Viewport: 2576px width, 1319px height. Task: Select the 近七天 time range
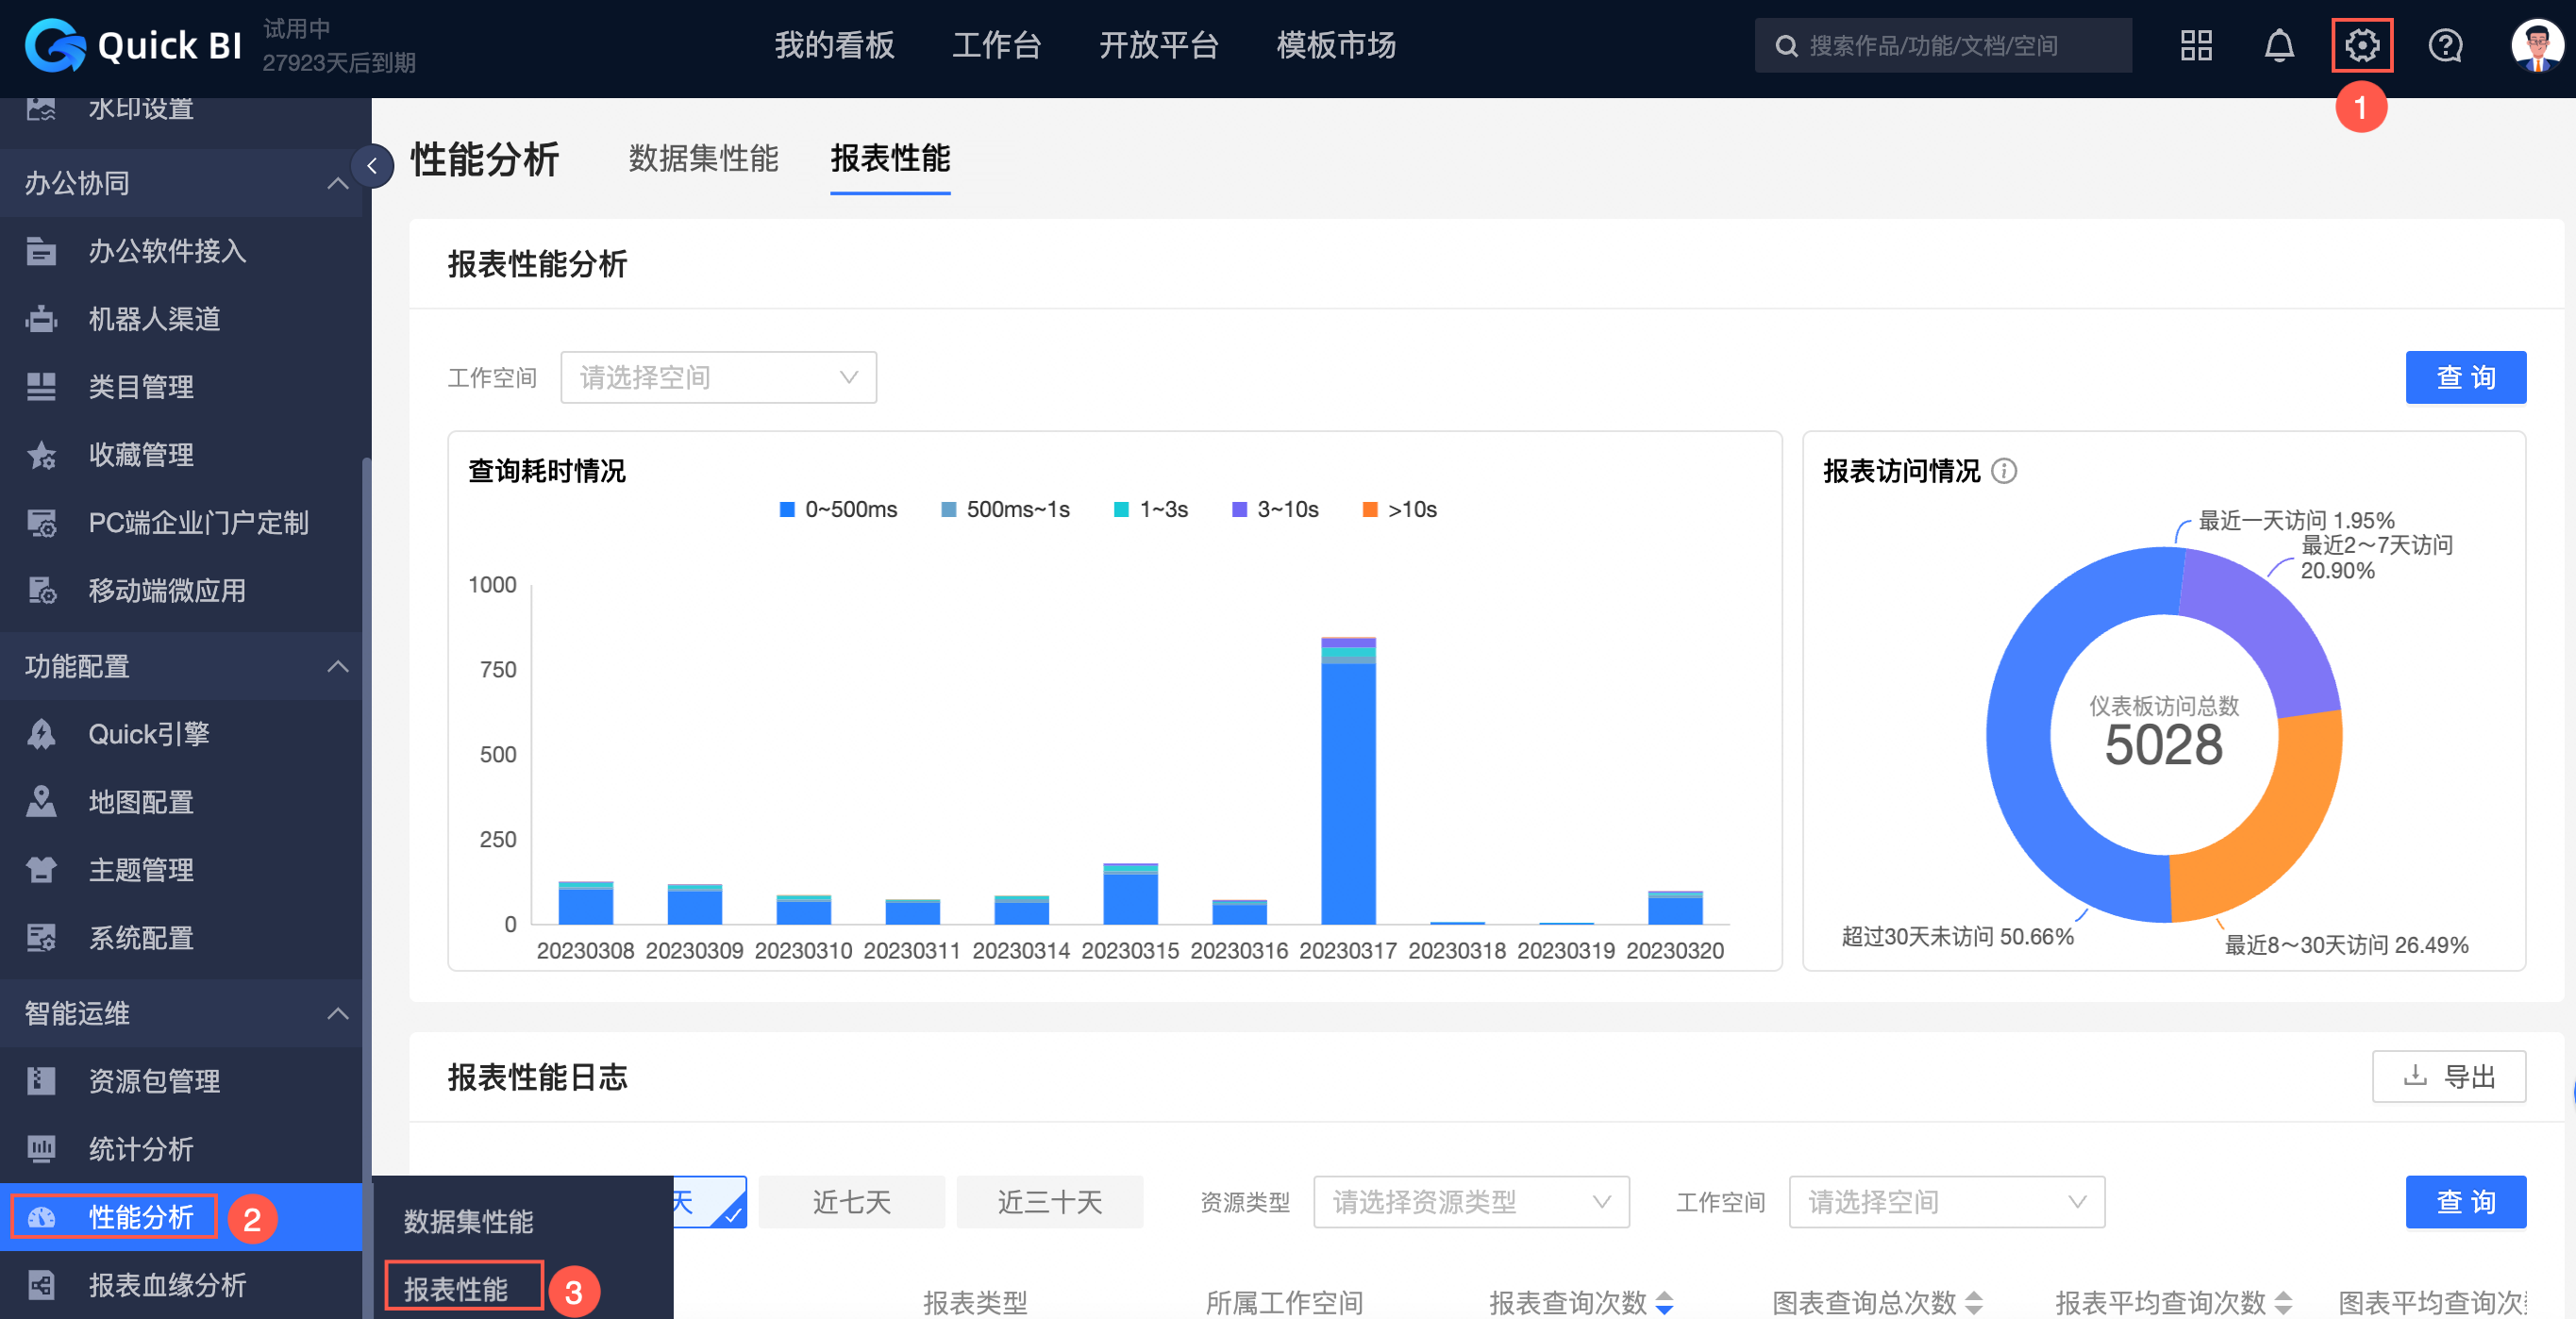point(851,1201)
